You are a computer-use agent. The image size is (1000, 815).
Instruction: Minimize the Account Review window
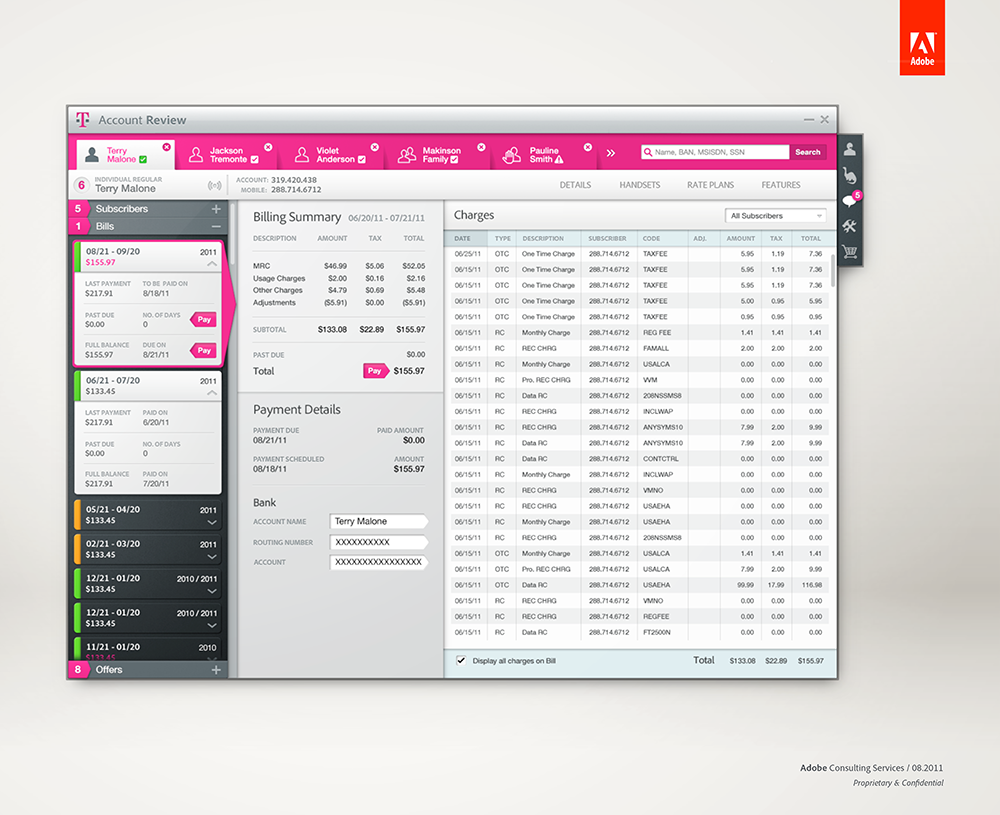click(809, 120)
